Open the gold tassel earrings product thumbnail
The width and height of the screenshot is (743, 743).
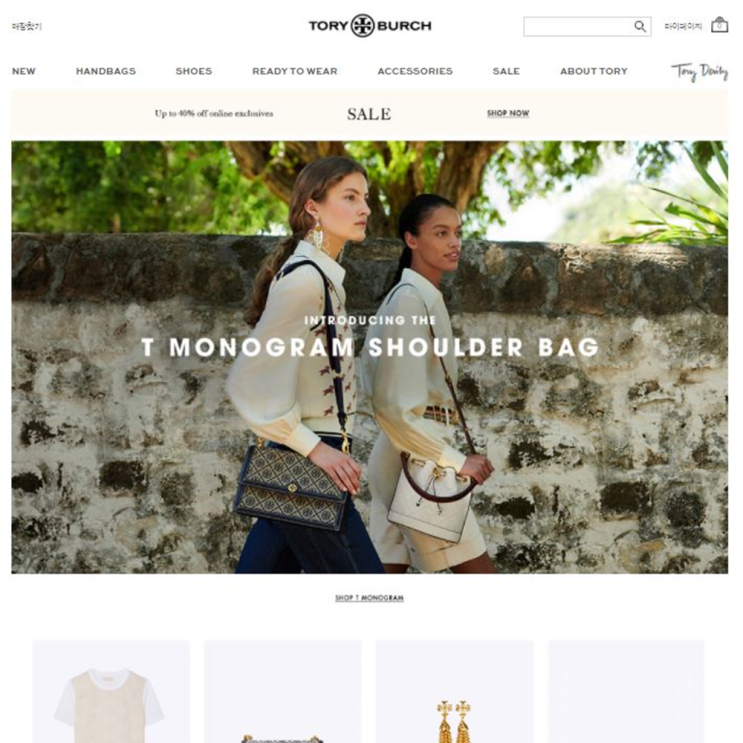(x=454, y=691)
